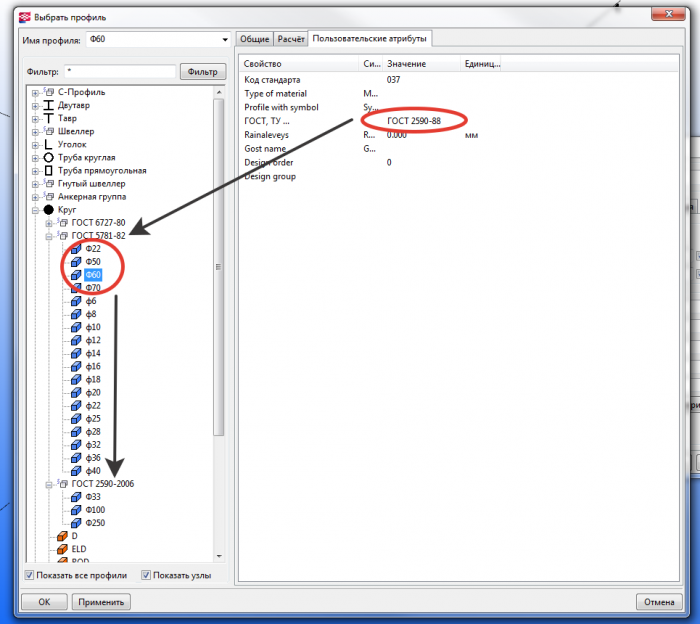Screen dimensions: 700x624
Task: Open the Имя профиля dropdown arrow
Action: click(225, 40)
